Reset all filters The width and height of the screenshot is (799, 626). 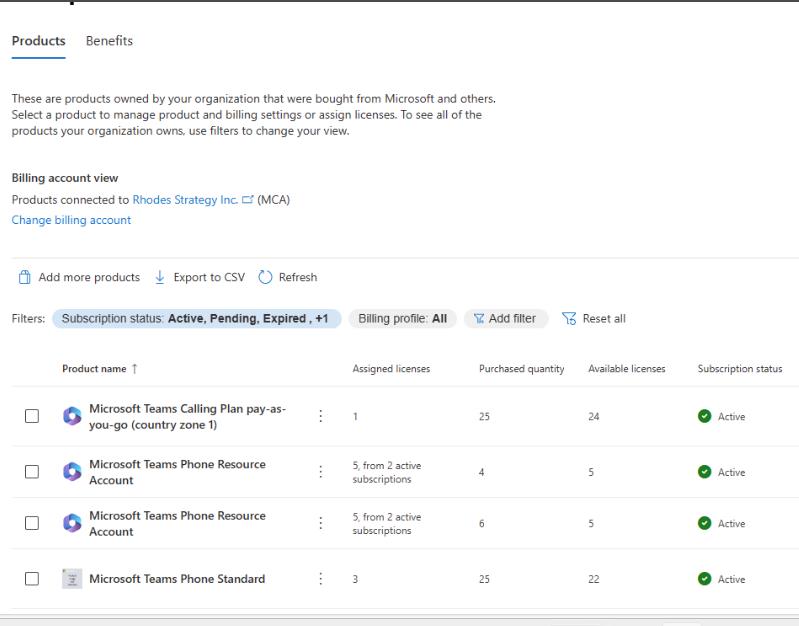pos(594,319)
